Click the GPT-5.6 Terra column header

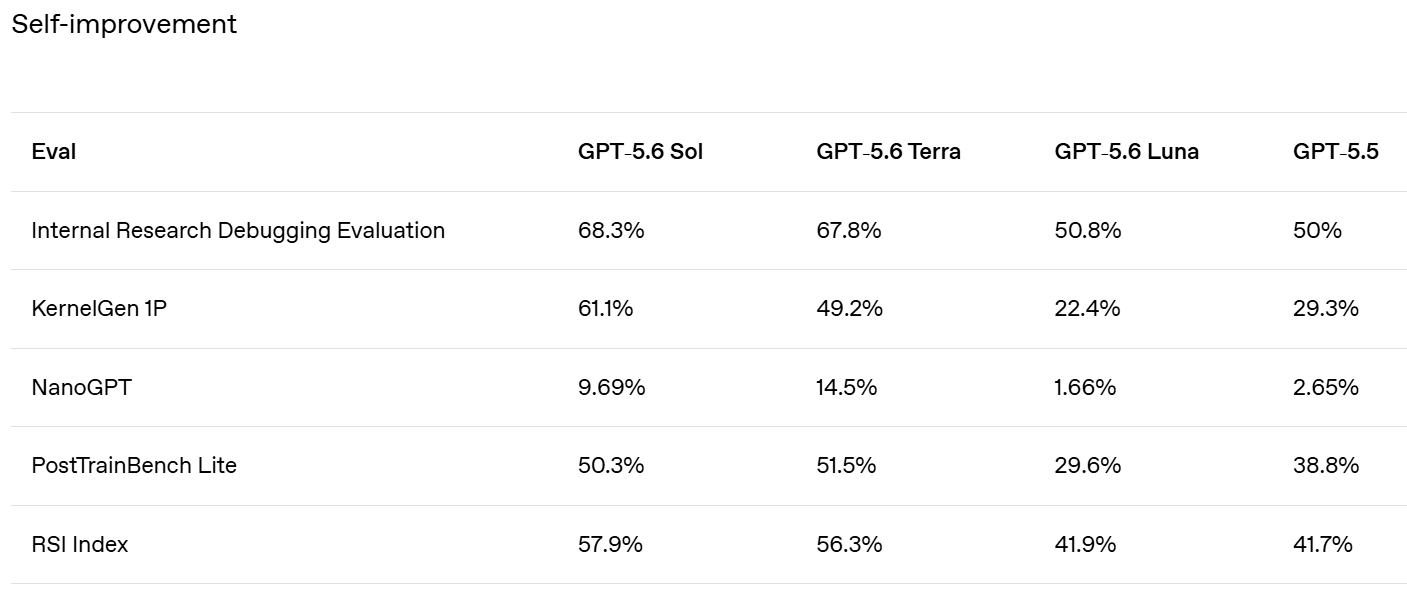[888, 152]
